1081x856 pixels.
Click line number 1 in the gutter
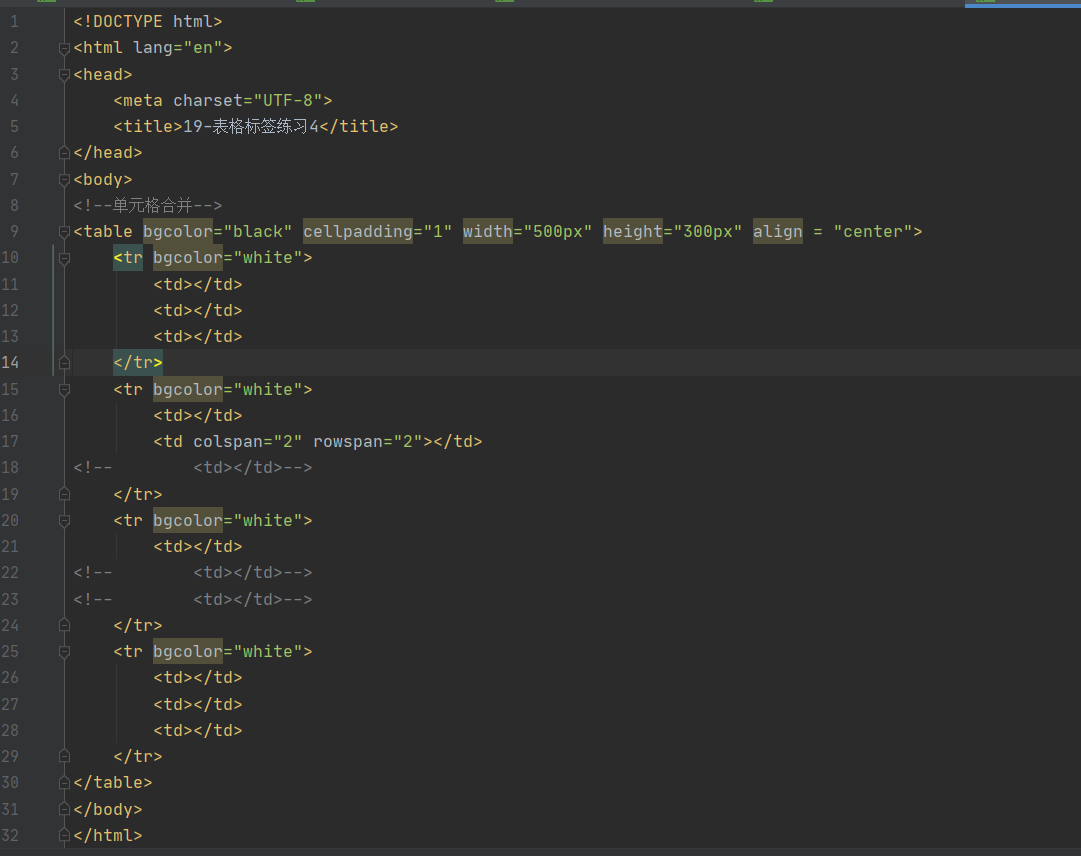[x=14, y=21]
